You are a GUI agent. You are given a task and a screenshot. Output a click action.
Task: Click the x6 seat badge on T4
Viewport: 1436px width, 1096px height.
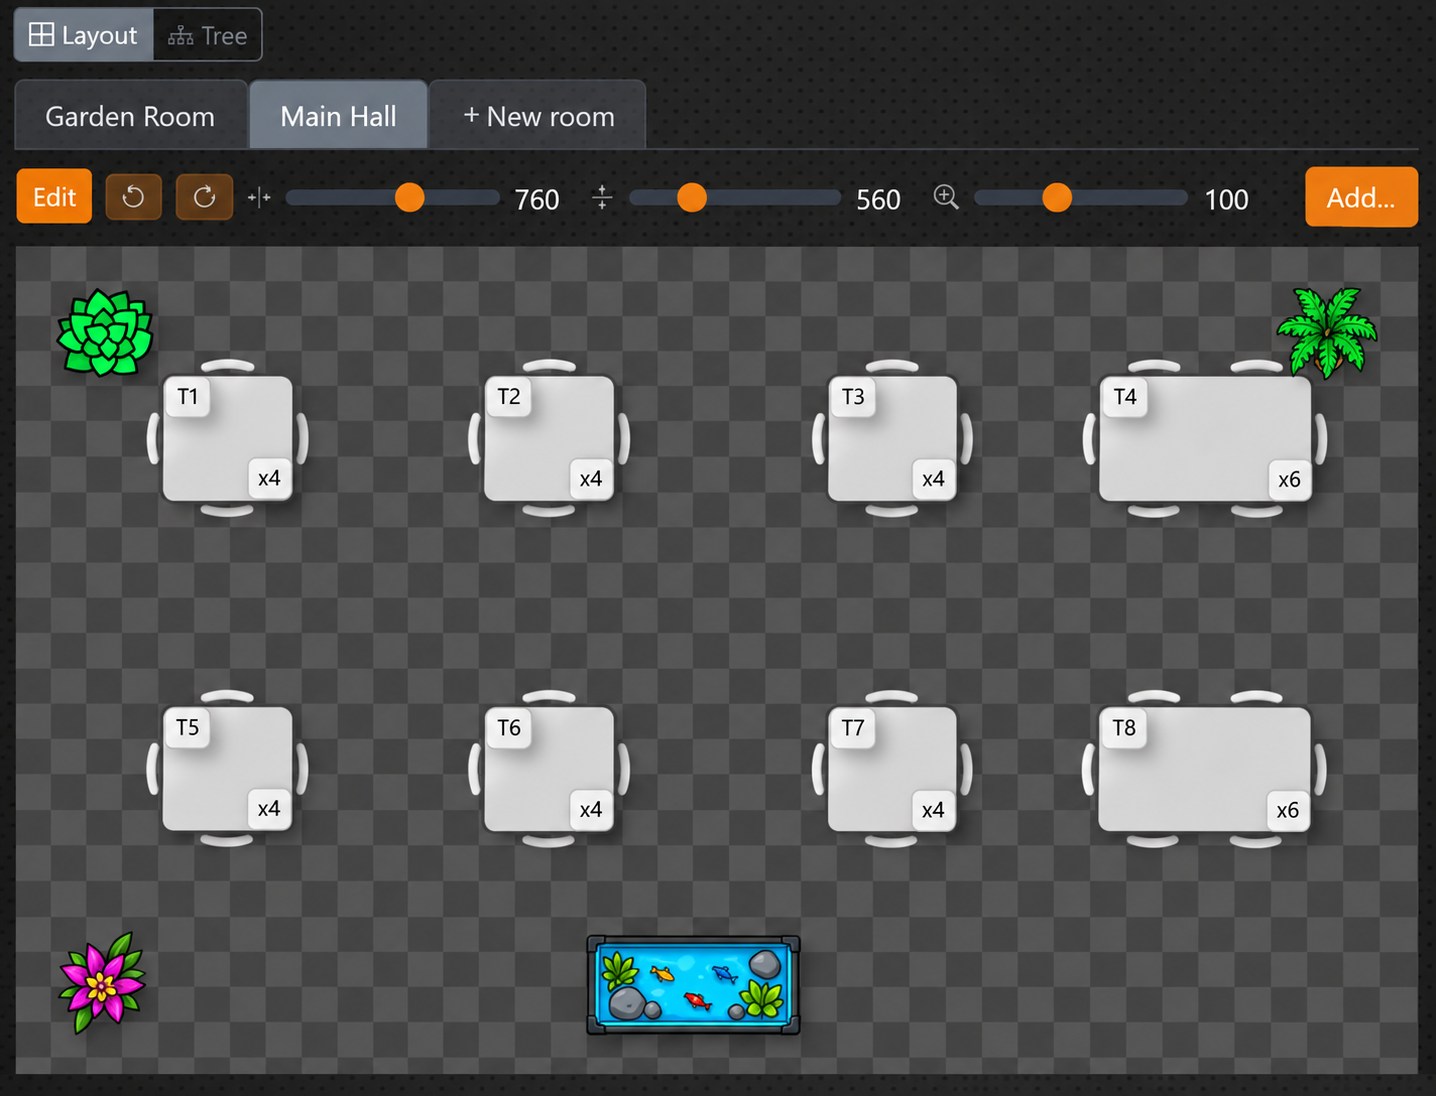pos(1289,479)
